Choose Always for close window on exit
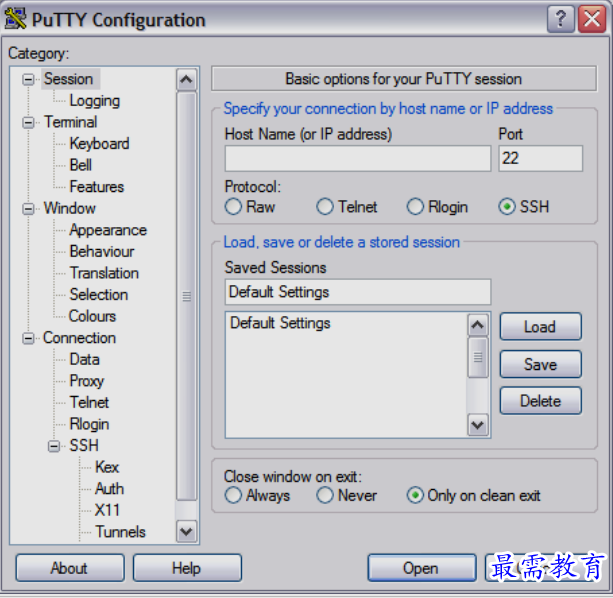The width and height of the screenshot is (613, 598). pyautogui.click(x=233, y=495)
